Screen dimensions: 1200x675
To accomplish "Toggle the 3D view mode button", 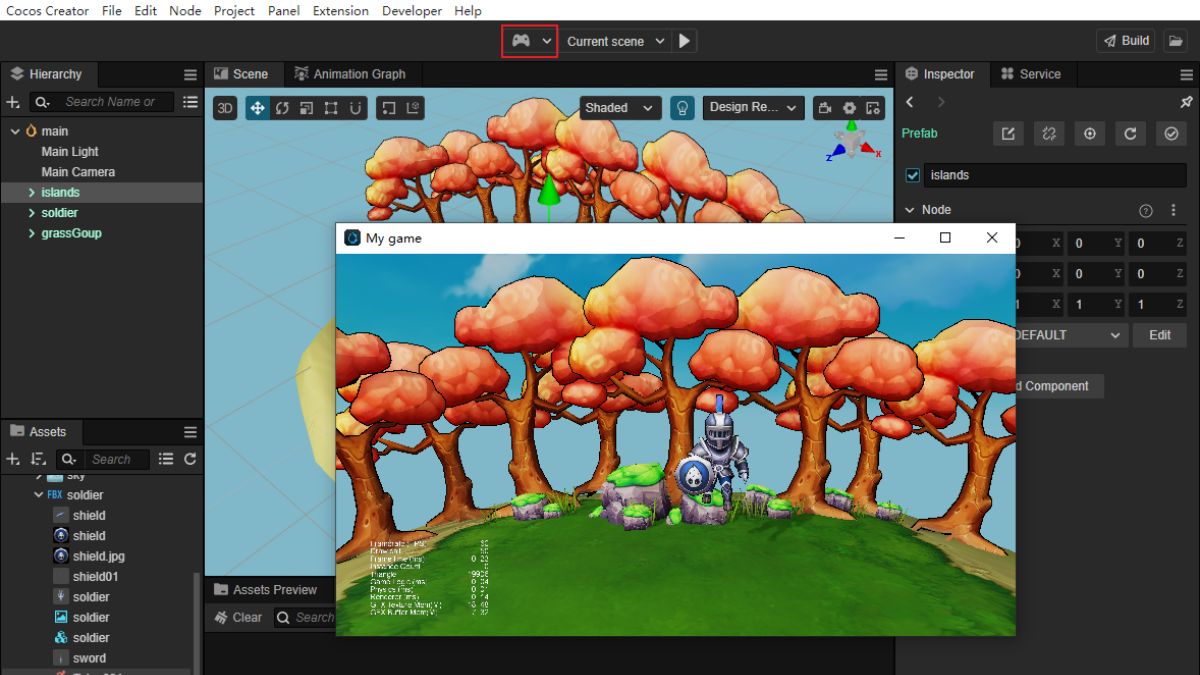I will click(225, 108).
